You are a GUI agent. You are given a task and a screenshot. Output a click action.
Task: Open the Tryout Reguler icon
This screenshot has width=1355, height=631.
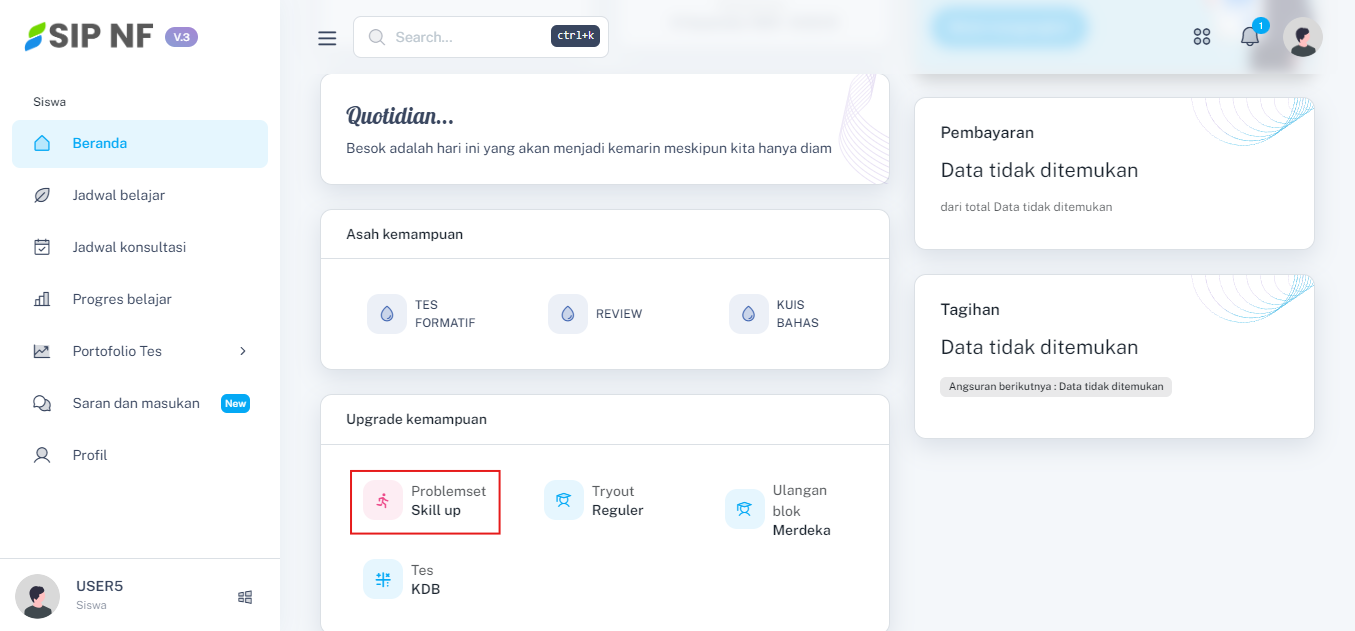coord(564,500)
